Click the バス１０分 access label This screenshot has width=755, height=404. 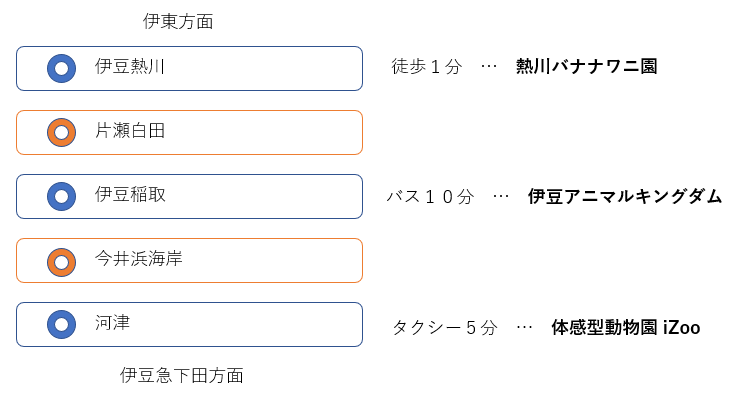pyautogui.click(x=430, y=196)
